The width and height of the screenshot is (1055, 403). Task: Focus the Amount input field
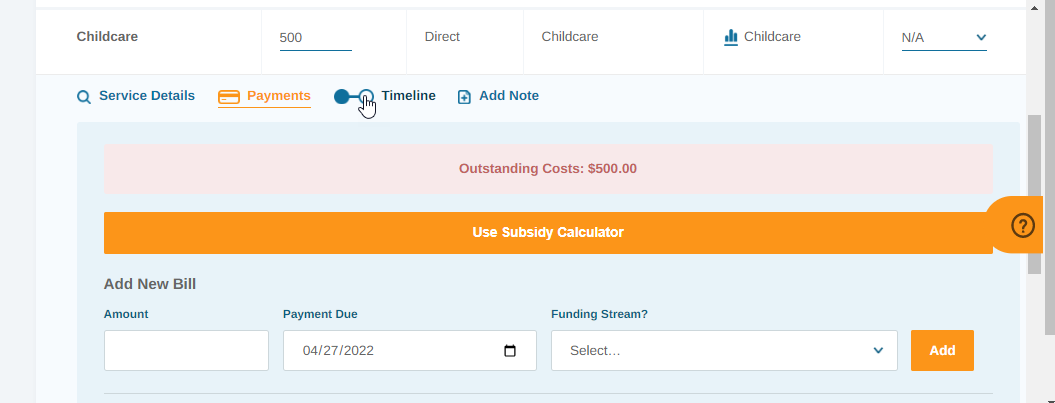point(186,351)
